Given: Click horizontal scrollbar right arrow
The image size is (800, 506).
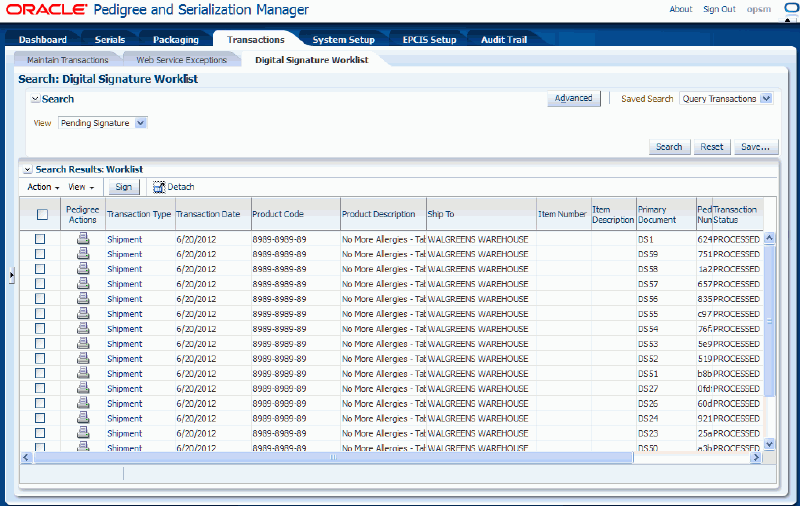Looking at the screenshot, I should [756, 458].
